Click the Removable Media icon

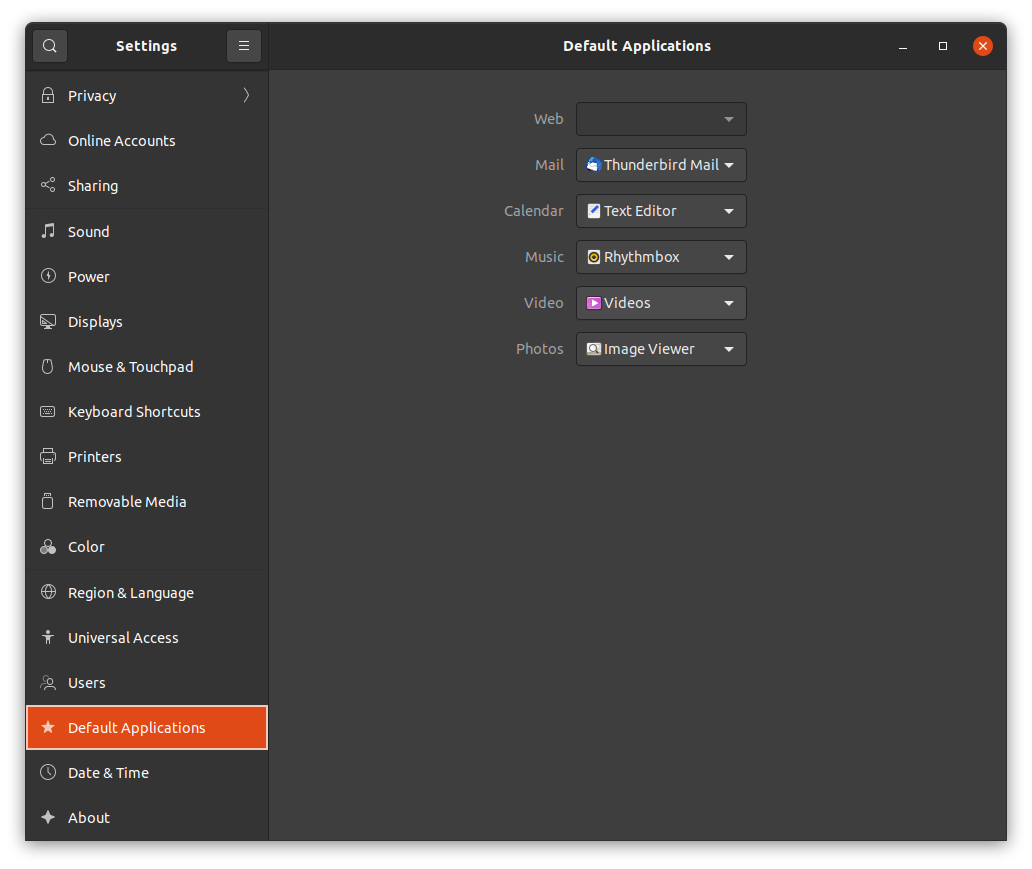pos(48,501)
